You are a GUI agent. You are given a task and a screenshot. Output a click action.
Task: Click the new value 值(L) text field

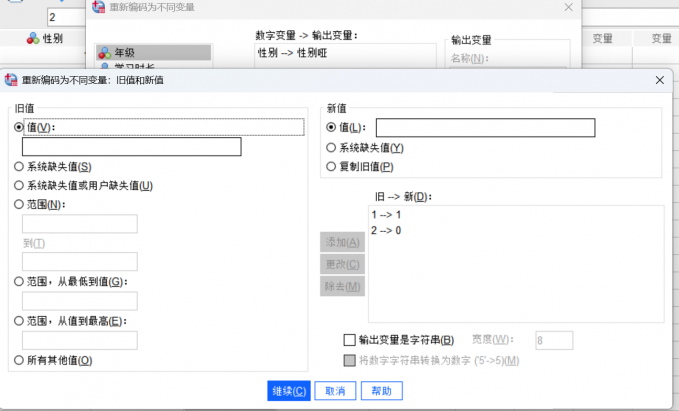pos(485,128)
